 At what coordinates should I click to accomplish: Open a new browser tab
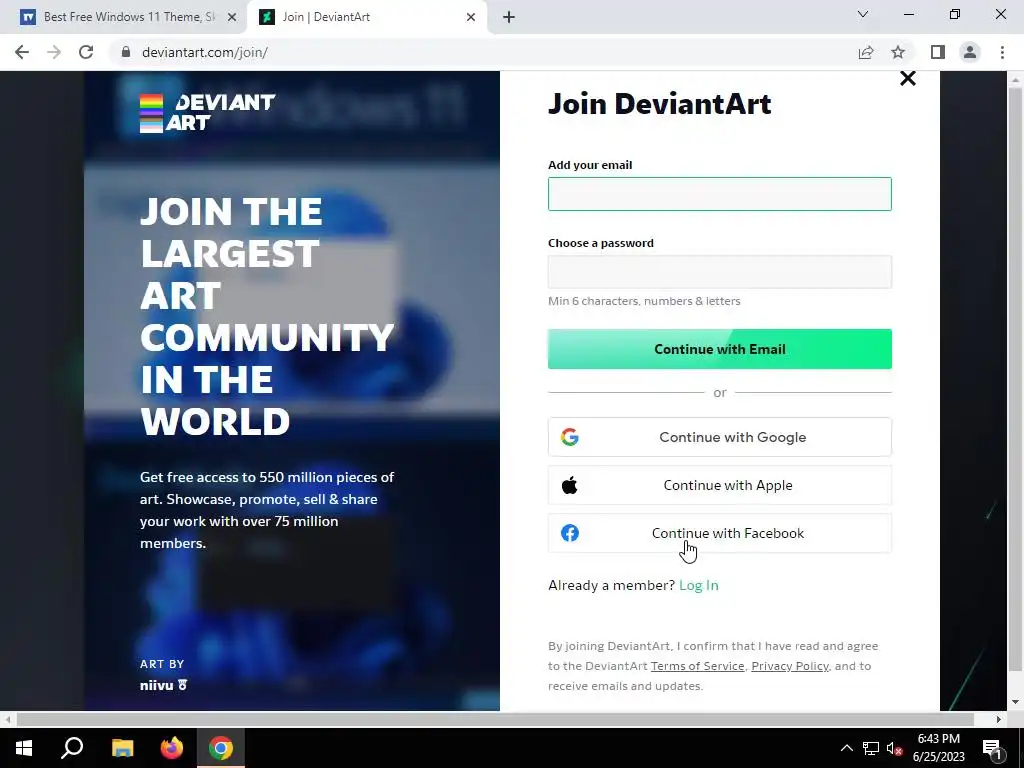pyautogui.click(x=509, y=18)
